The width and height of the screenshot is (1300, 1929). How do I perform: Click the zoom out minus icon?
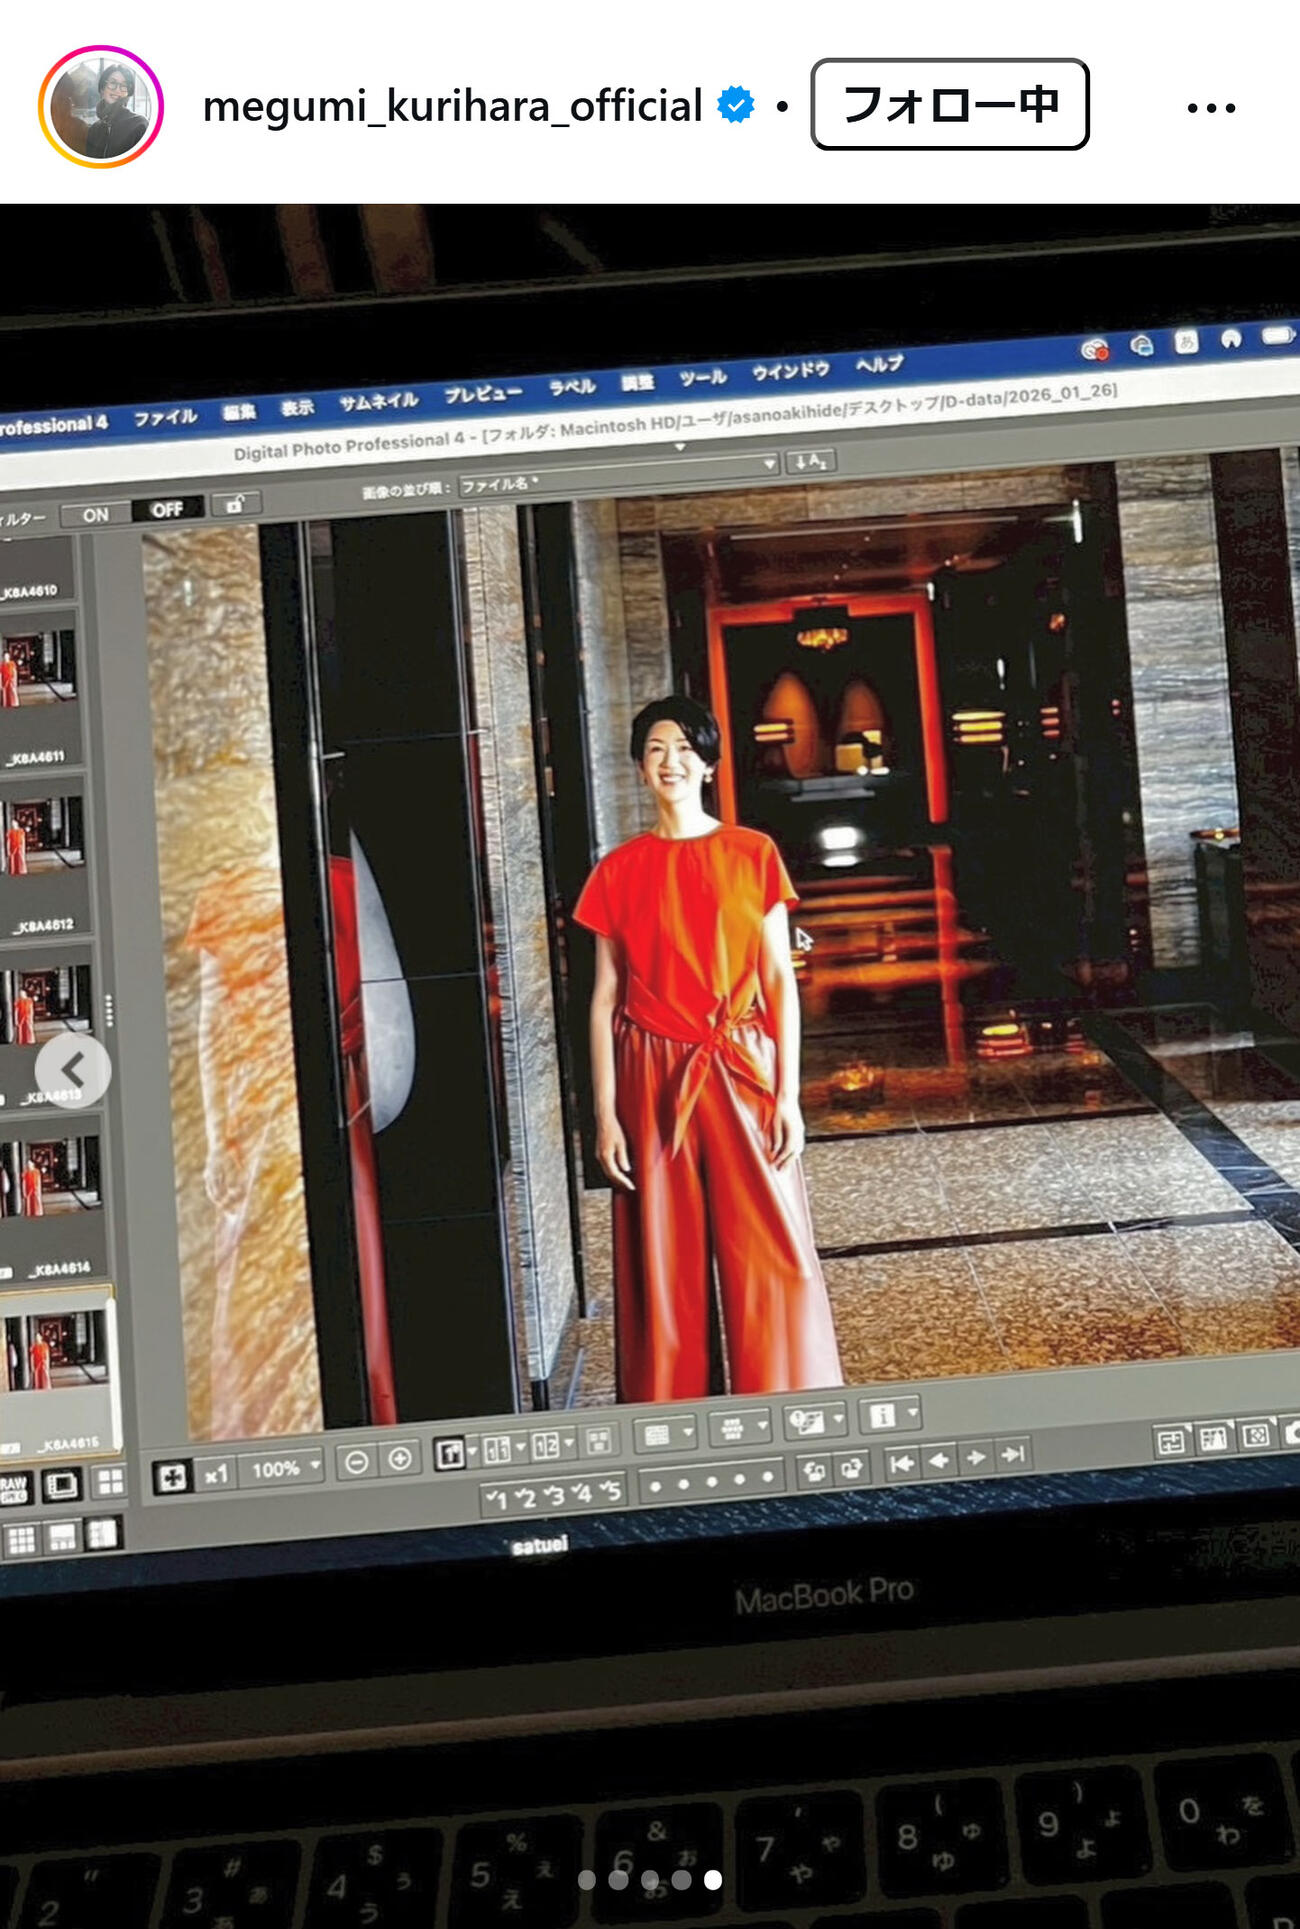(356, 1463)
